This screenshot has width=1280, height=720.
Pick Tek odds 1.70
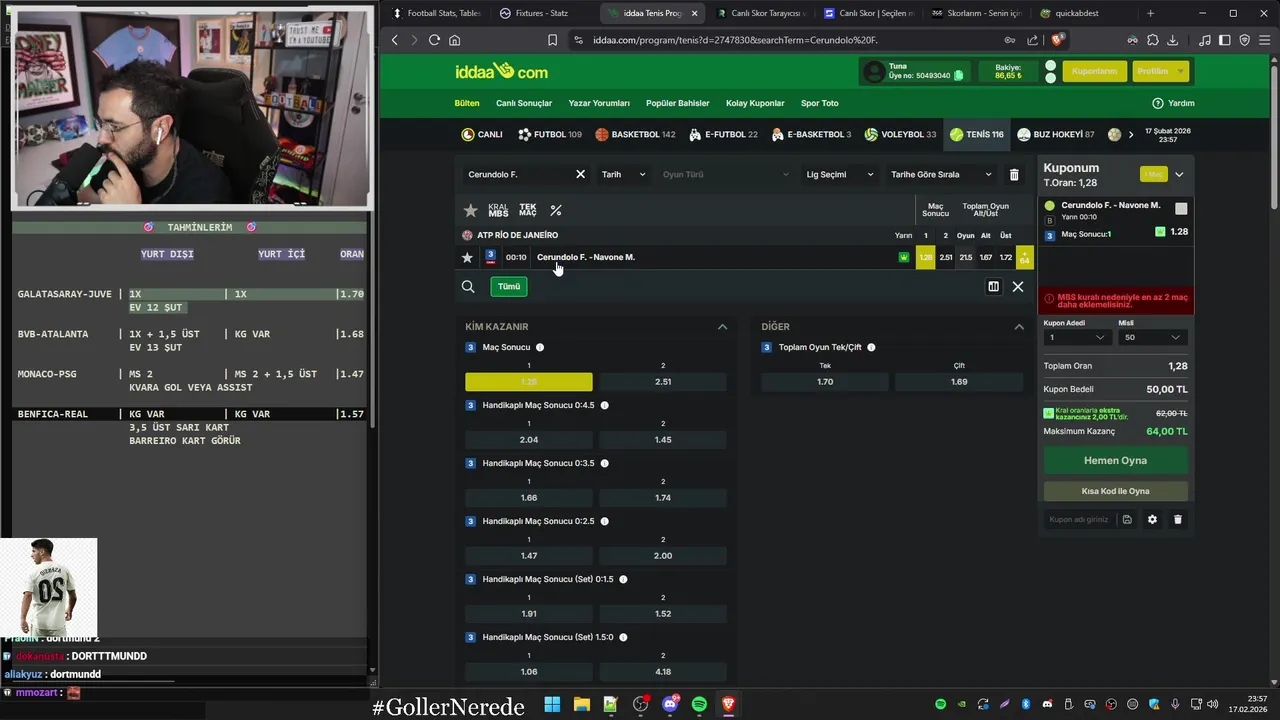pos(825,382)
